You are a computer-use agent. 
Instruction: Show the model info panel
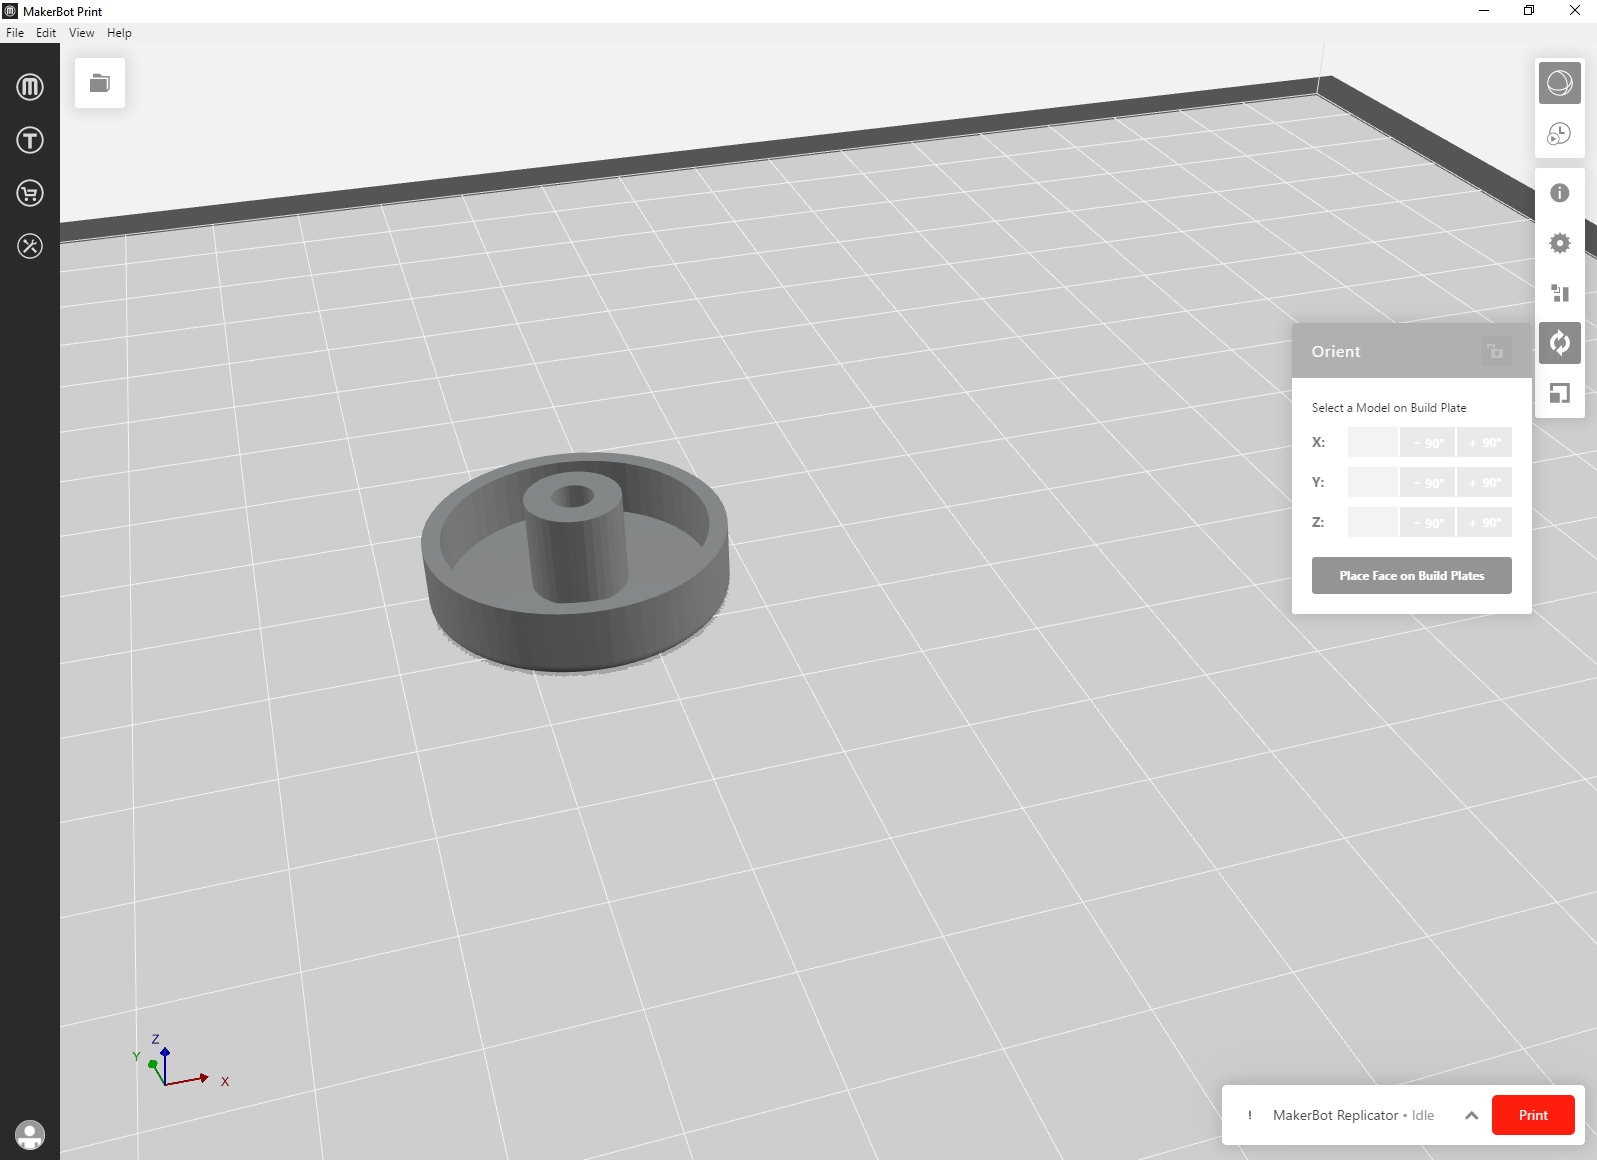click(x=1559, y=193)
